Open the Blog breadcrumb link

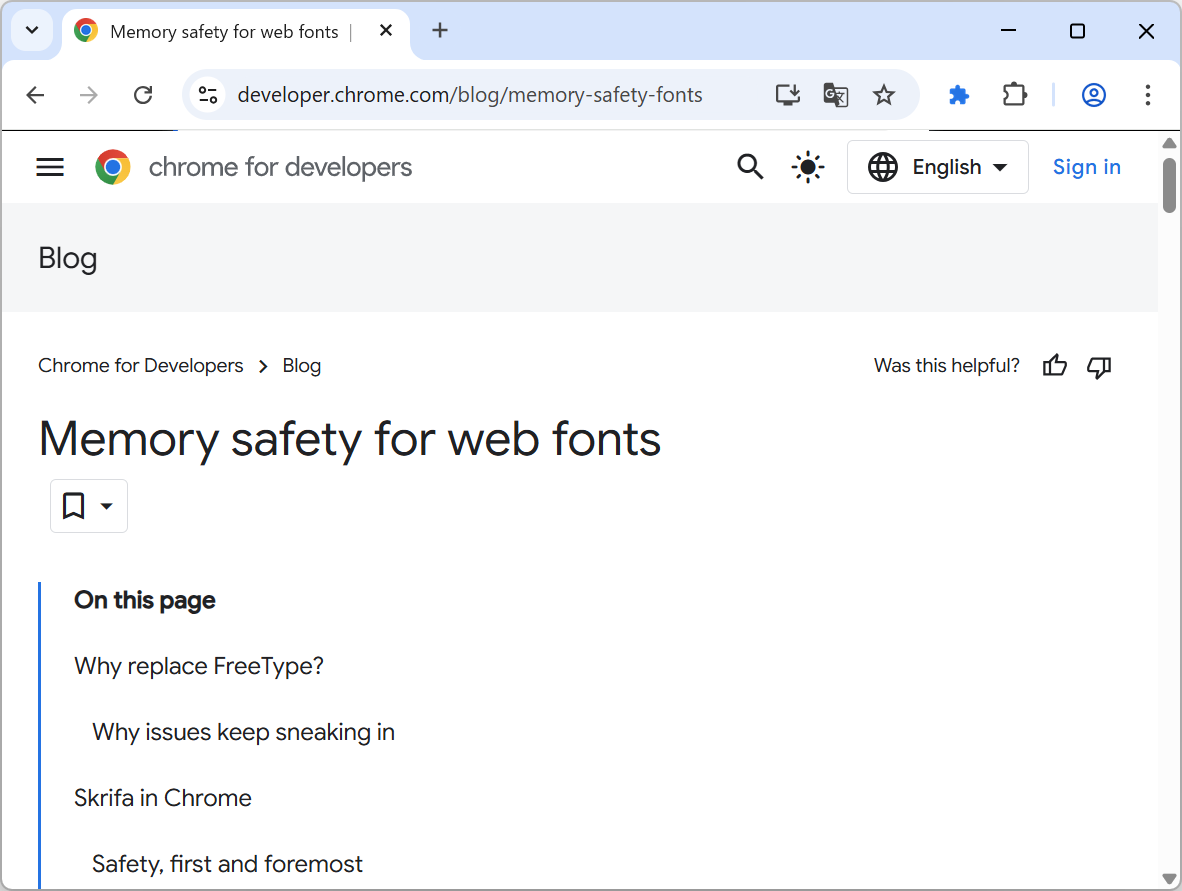click(301, 365)
